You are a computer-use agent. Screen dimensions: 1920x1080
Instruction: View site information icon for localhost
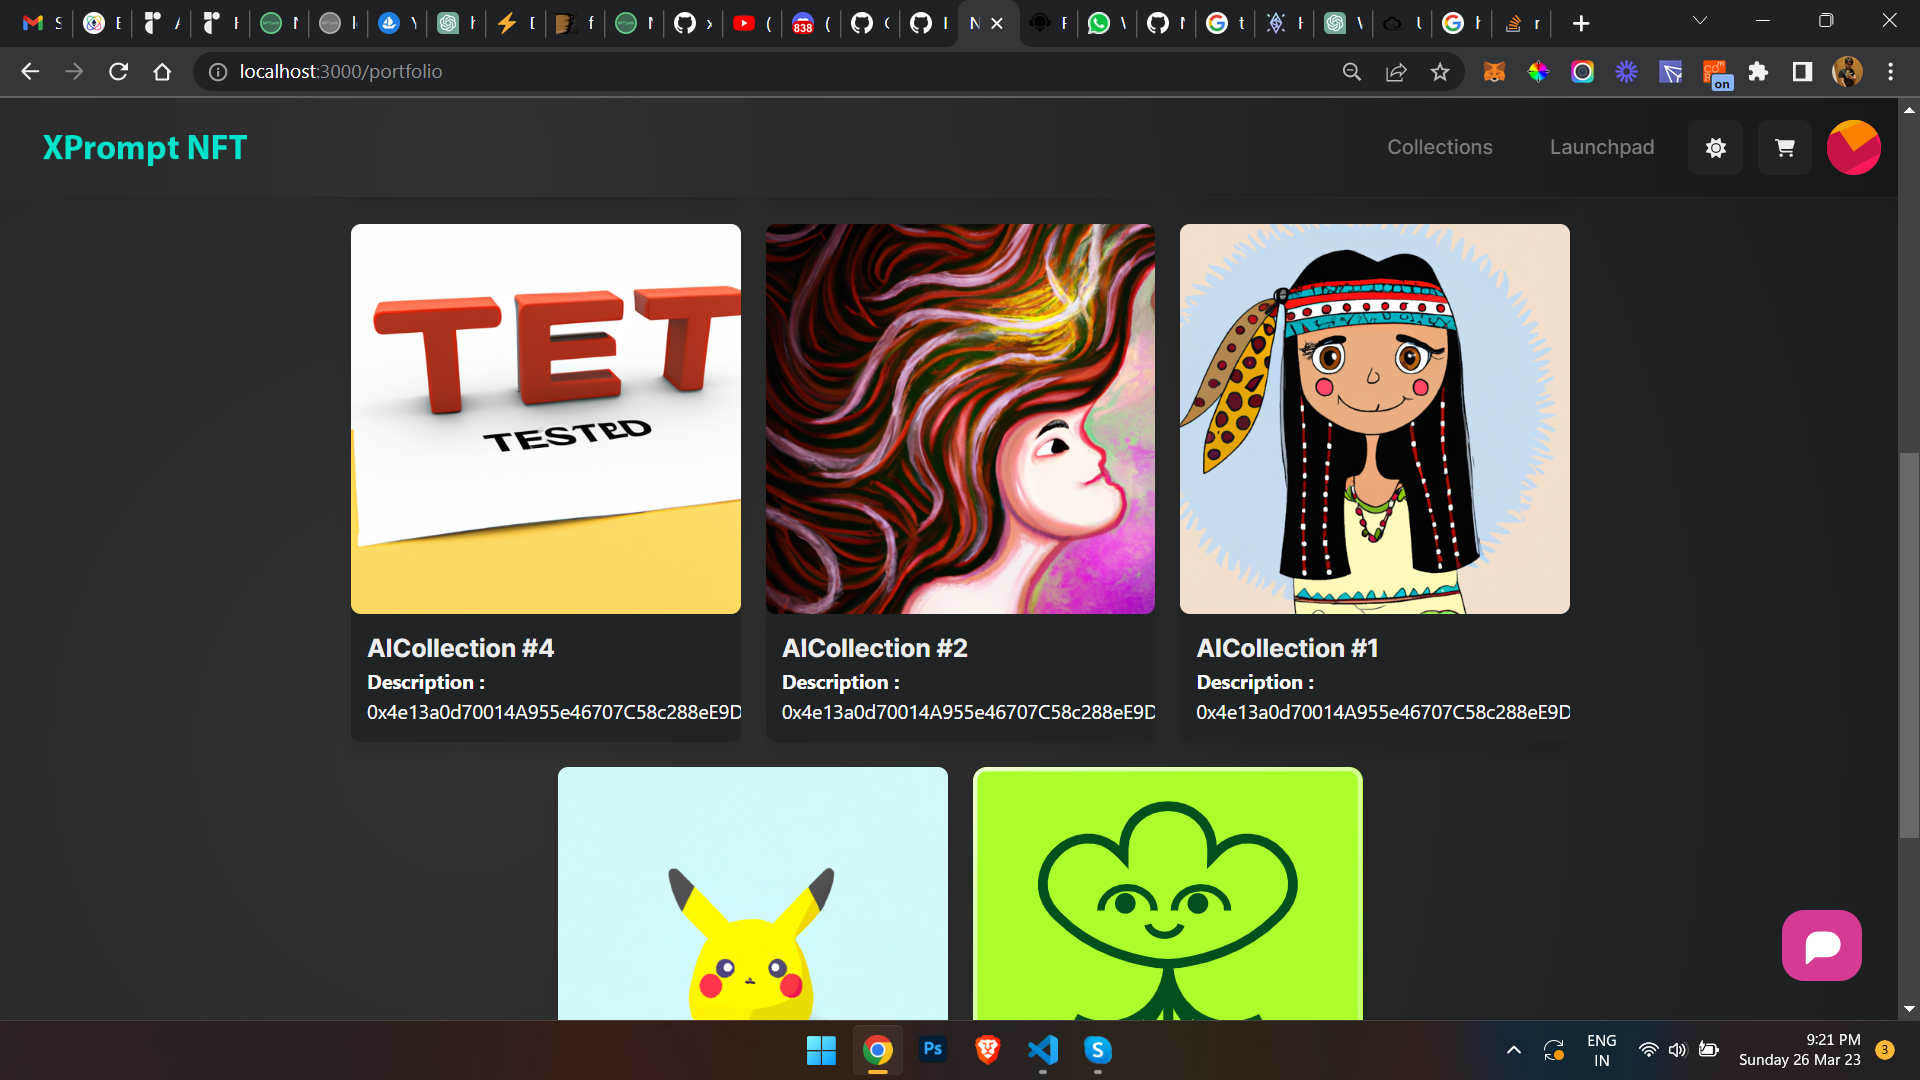(x=217, y=72)
